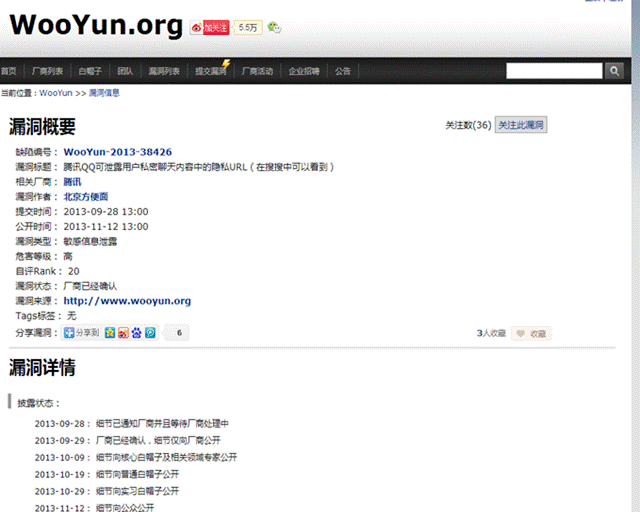Click the 收藏 heart button
Screen dimensions: 640x512
click(531, 334)
